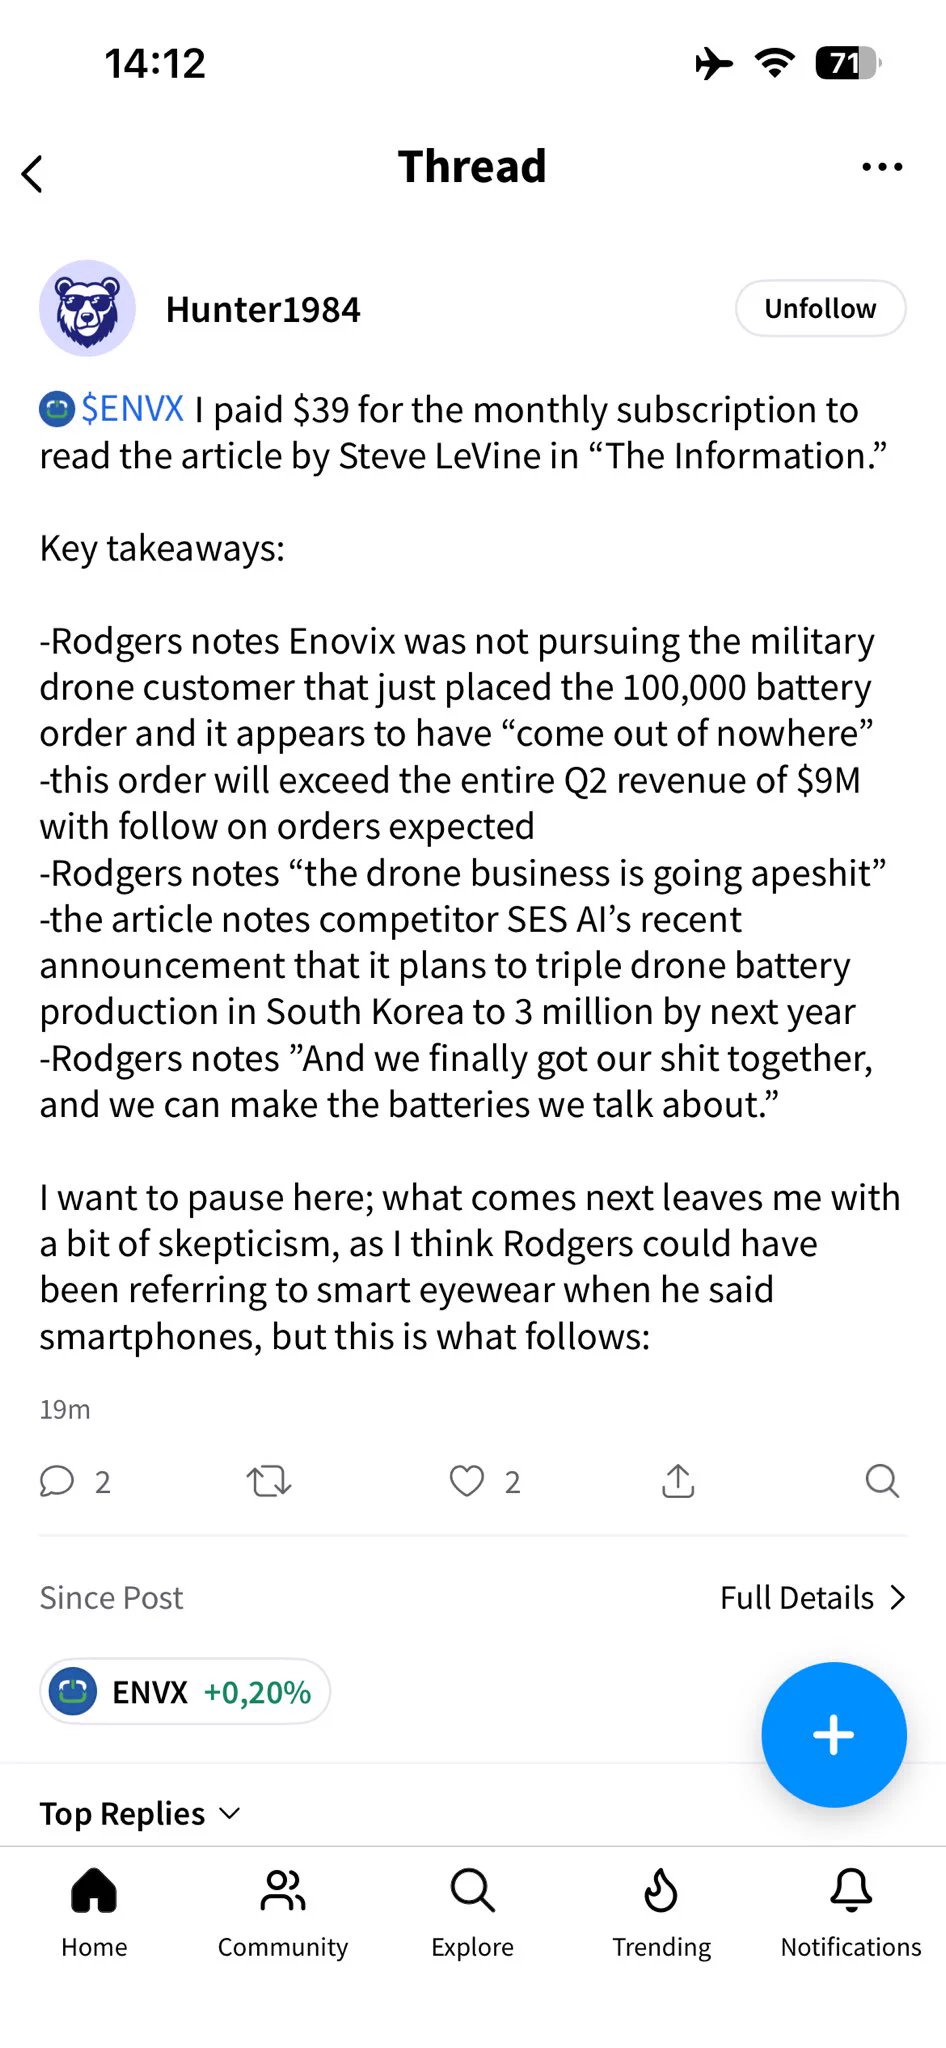Open the Top Replies sort dropdown
This screenshot has height=2048, width=946.
coord(140,1814)
